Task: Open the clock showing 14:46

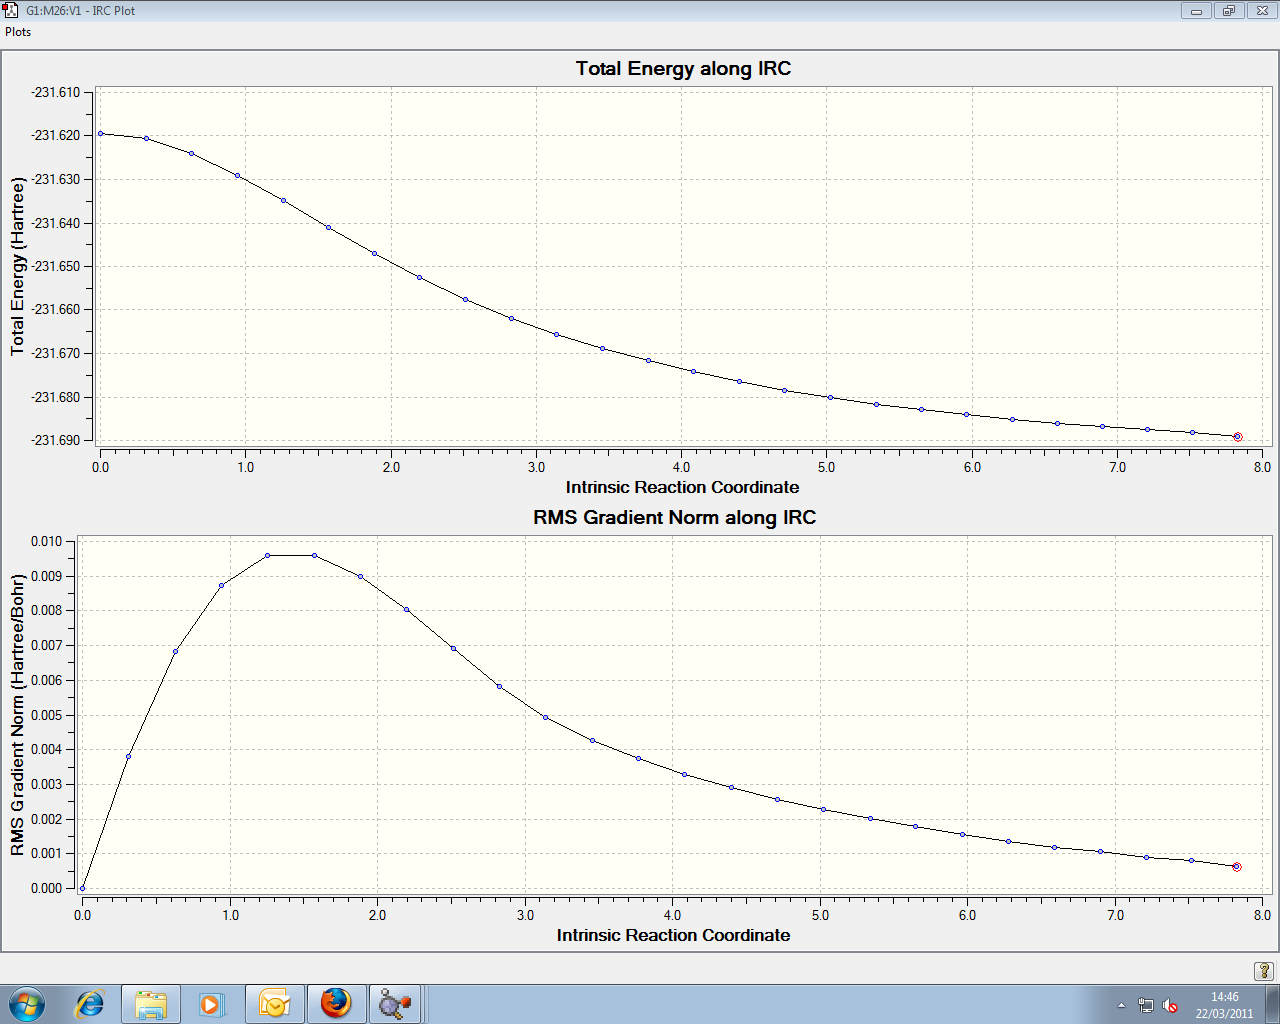Action: coord(1224,997)
